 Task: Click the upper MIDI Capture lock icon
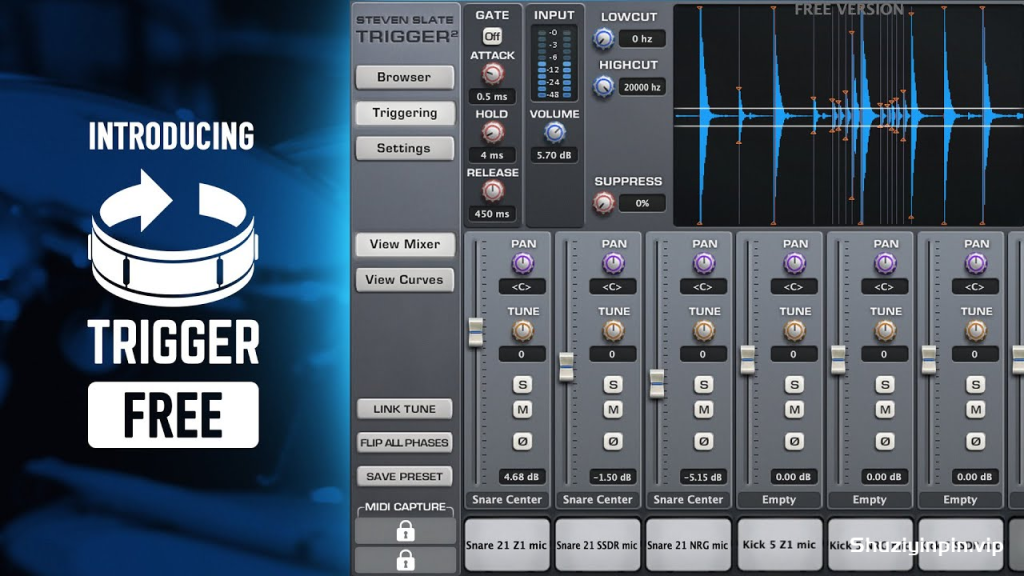pos(406,532)
